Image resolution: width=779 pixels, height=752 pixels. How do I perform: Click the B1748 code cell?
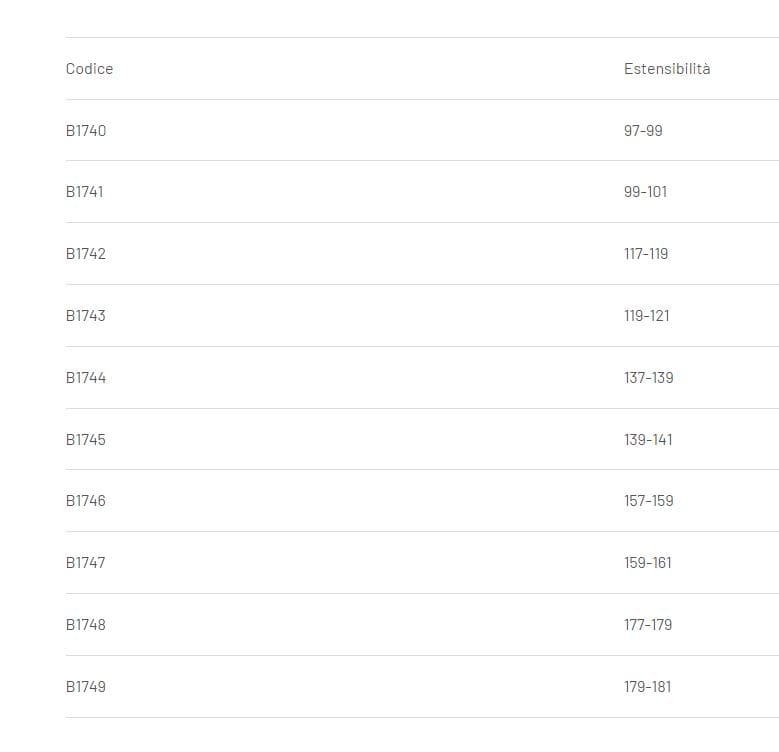pos(86,625)
